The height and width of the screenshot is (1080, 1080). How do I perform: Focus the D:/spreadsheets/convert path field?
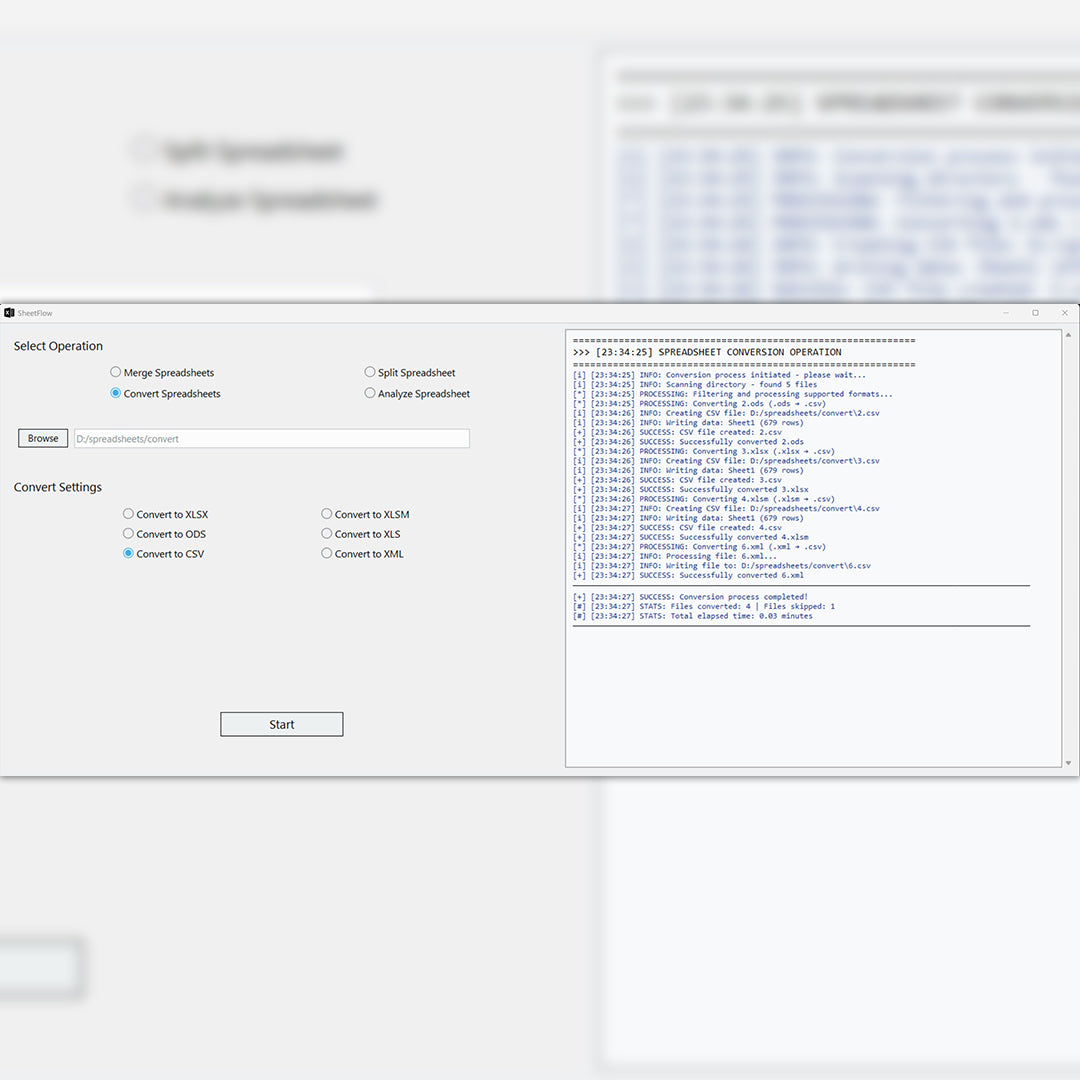pyautogui.click(x=272, y=439)
